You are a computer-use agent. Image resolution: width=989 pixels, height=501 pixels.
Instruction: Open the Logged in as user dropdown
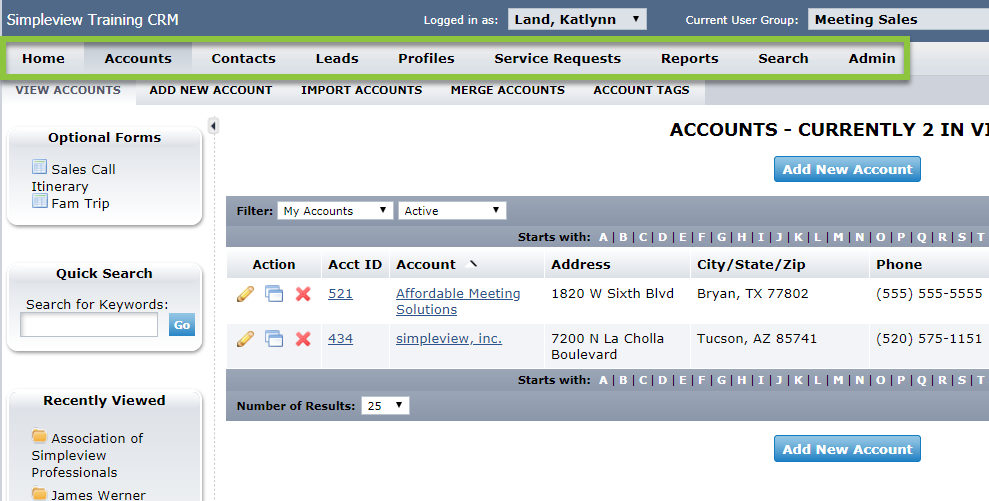[577, 20]
